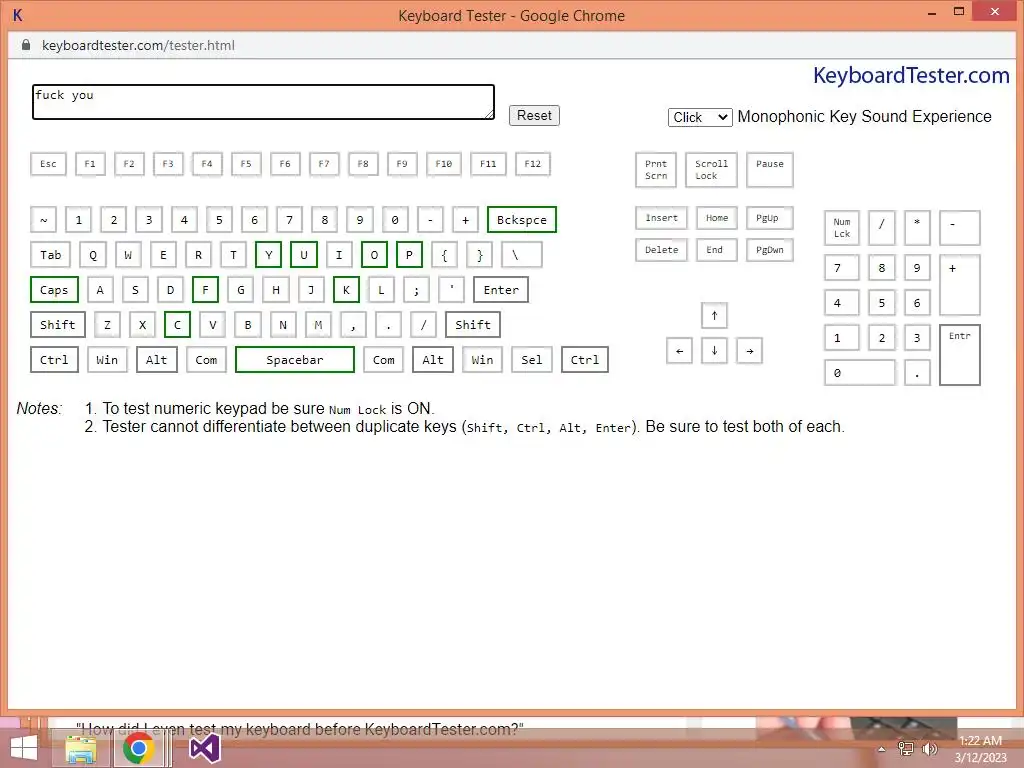The width and height of the screenshot is (1024, 768).
Task: Click the Num Lck key
Action: 842,228
